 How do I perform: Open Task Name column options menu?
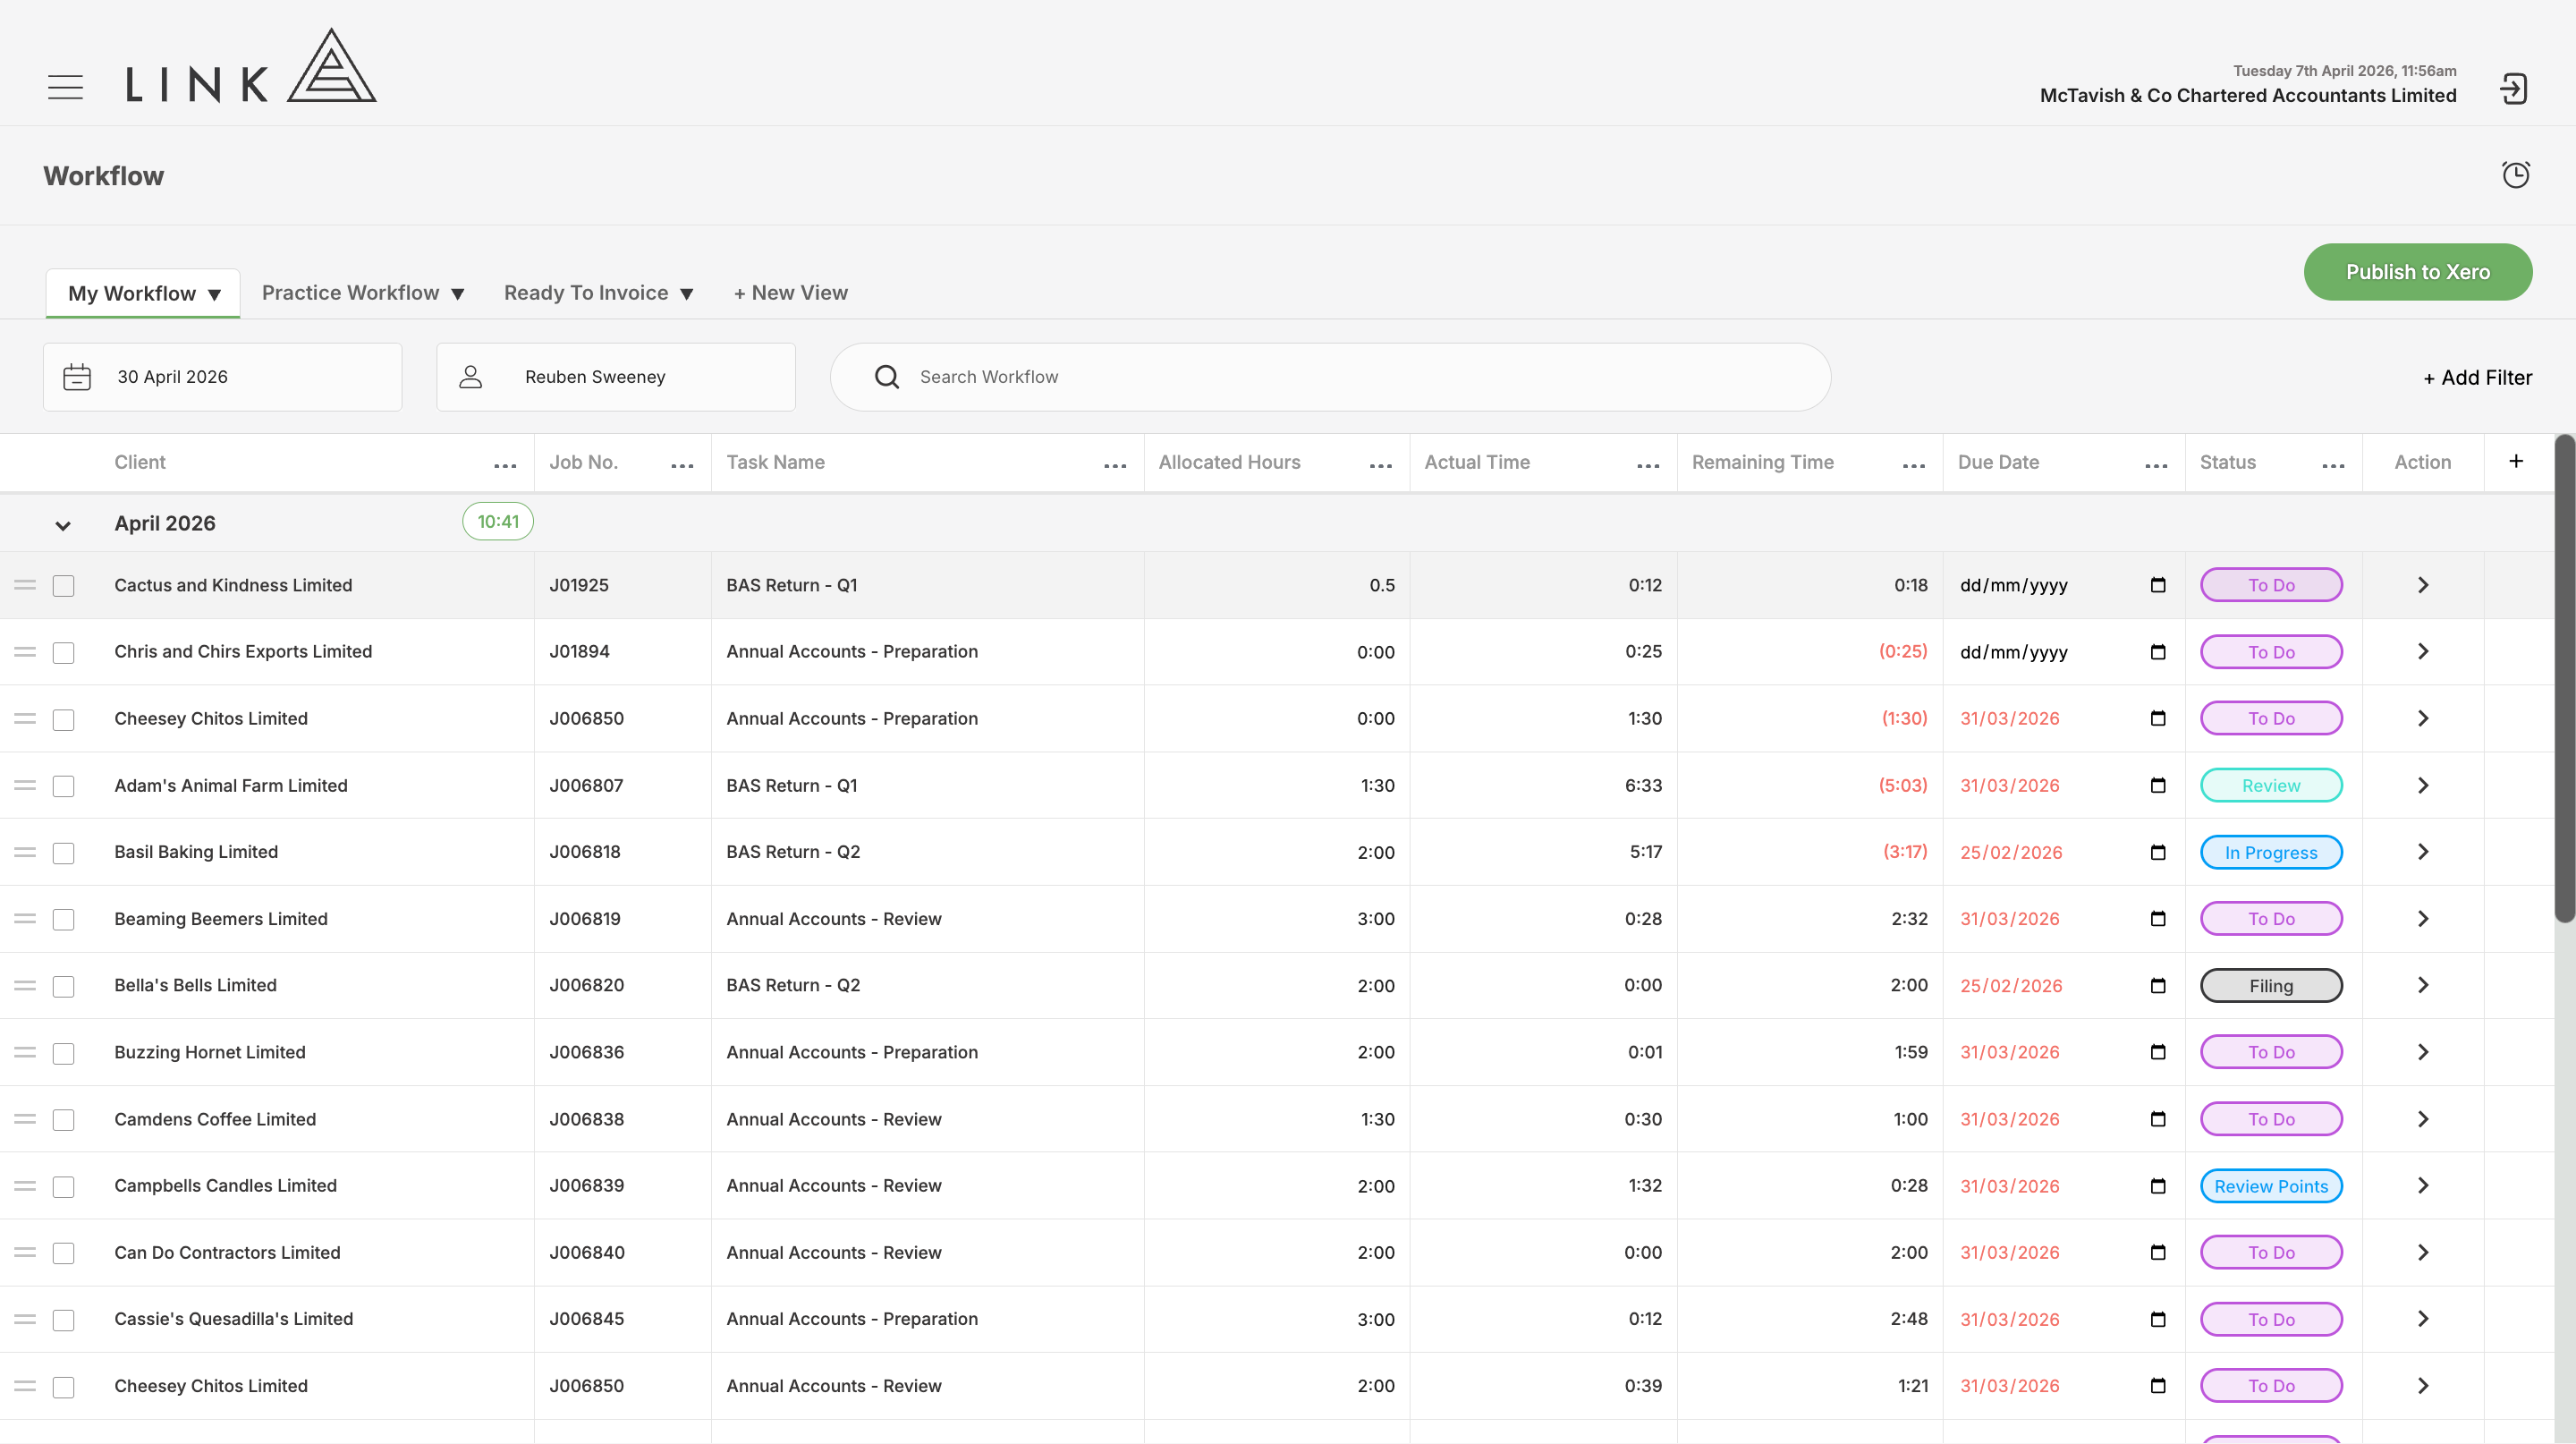1115,465
